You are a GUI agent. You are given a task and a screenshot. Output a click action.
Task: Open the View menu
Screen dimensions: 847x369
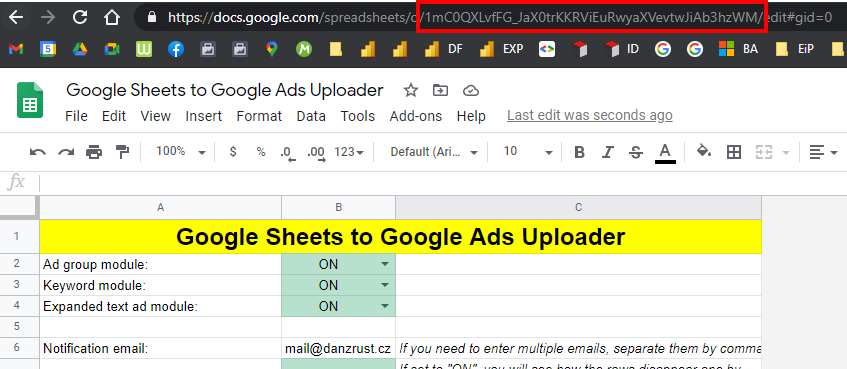[156, 116]
